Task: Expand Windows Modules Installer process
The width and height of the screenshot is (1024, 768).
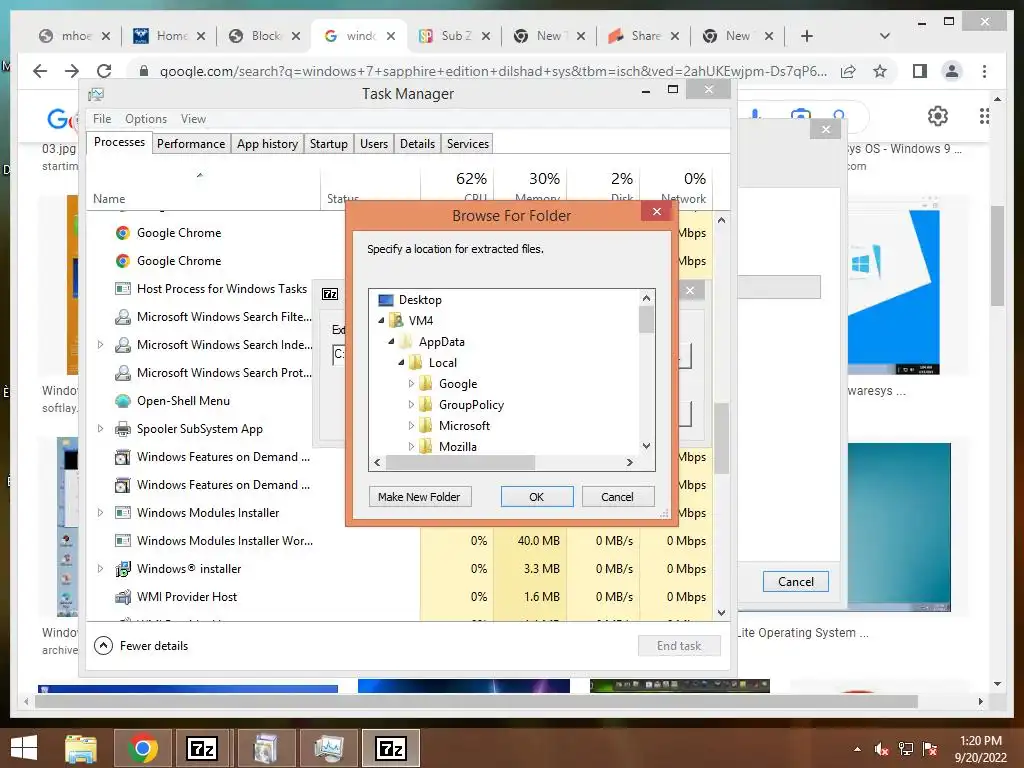Action: (101, 512)
